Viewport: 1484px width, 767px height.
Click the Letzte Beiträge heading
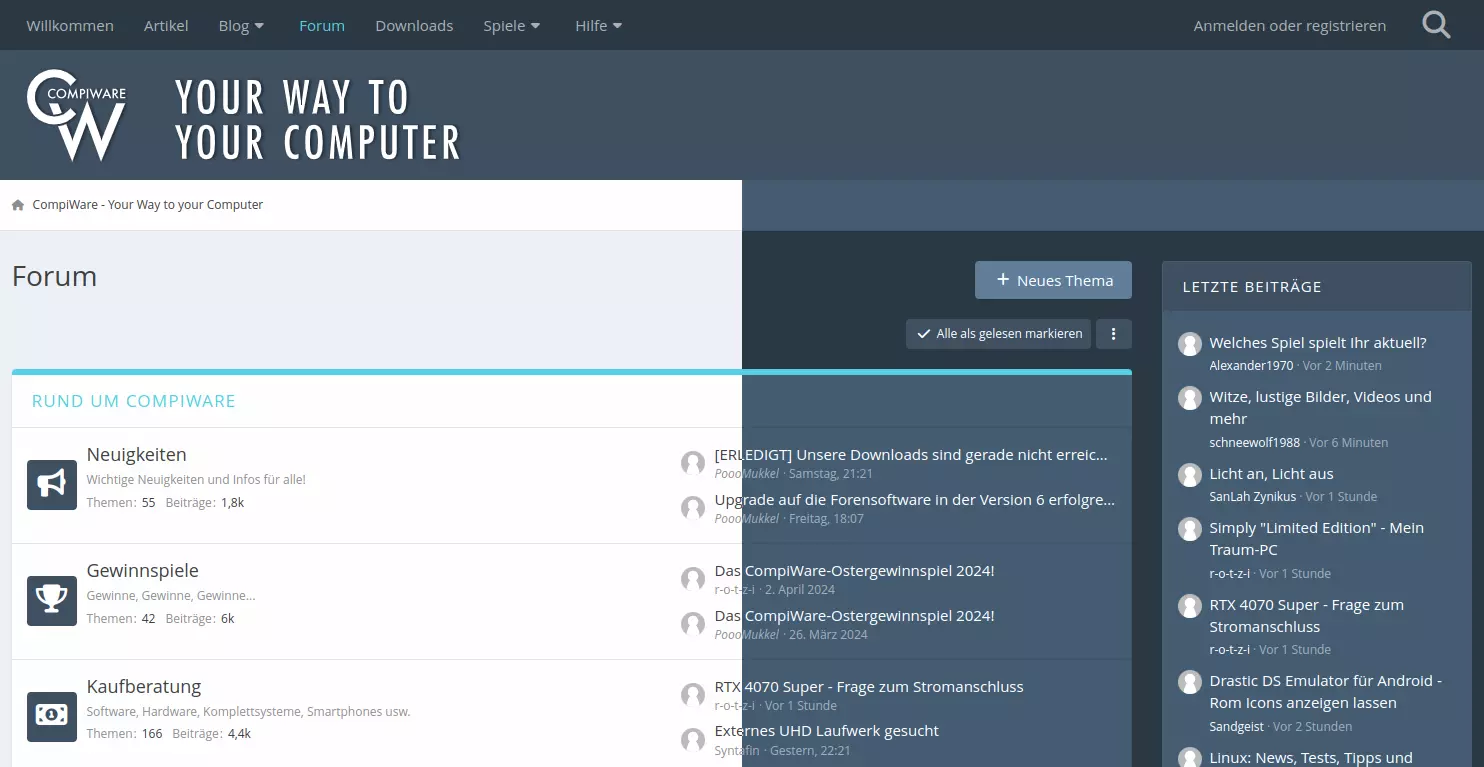[x=1252, y=287]
